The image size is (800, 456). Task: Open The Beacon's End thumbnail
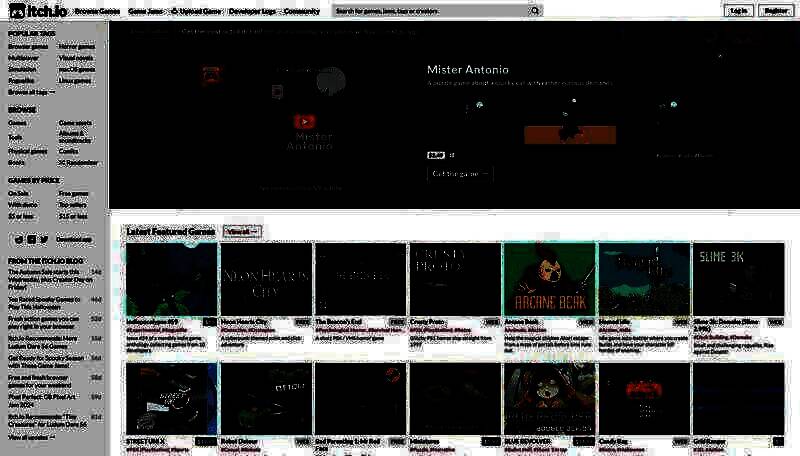click(x=360, y=279)
